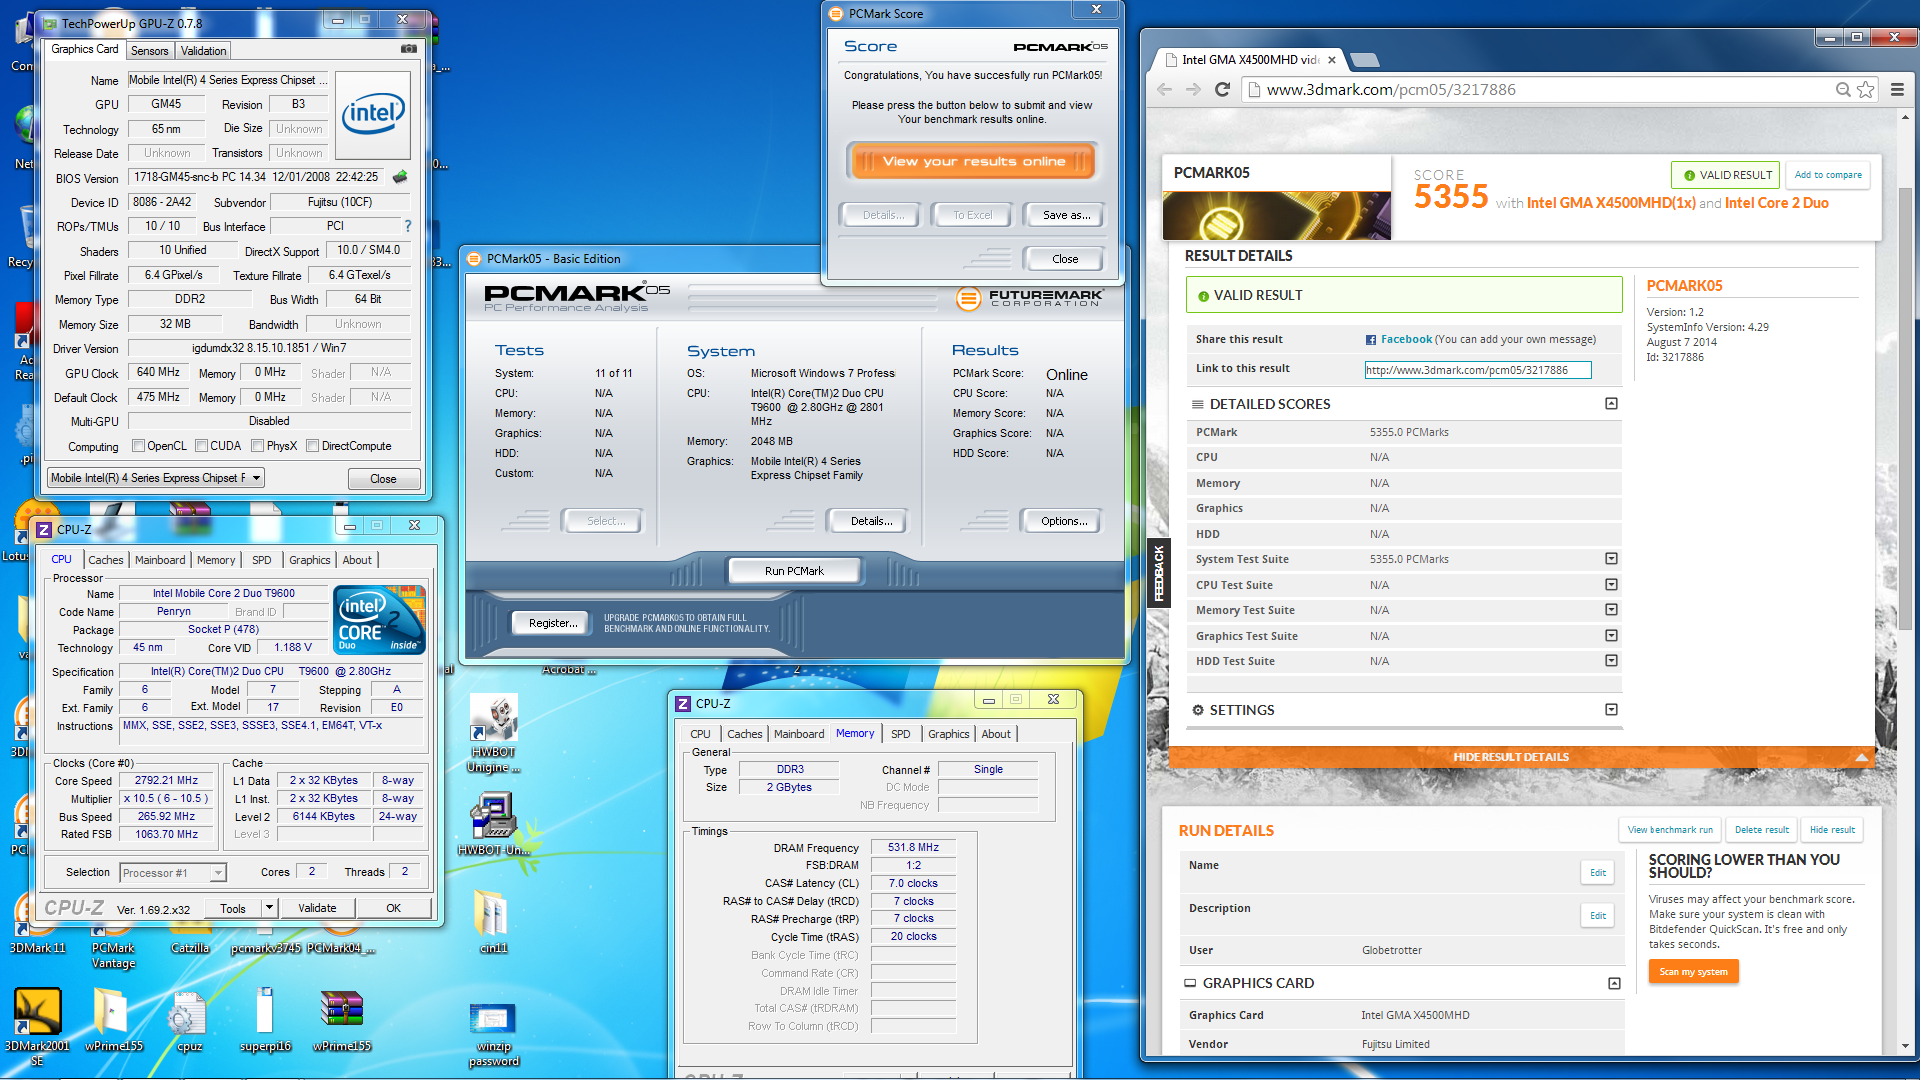The height and width of the screenshot is (1080, 1920).
Task: Click the Intel Core 2 Duo logo in CPU-Z
Action: [380, 620]
